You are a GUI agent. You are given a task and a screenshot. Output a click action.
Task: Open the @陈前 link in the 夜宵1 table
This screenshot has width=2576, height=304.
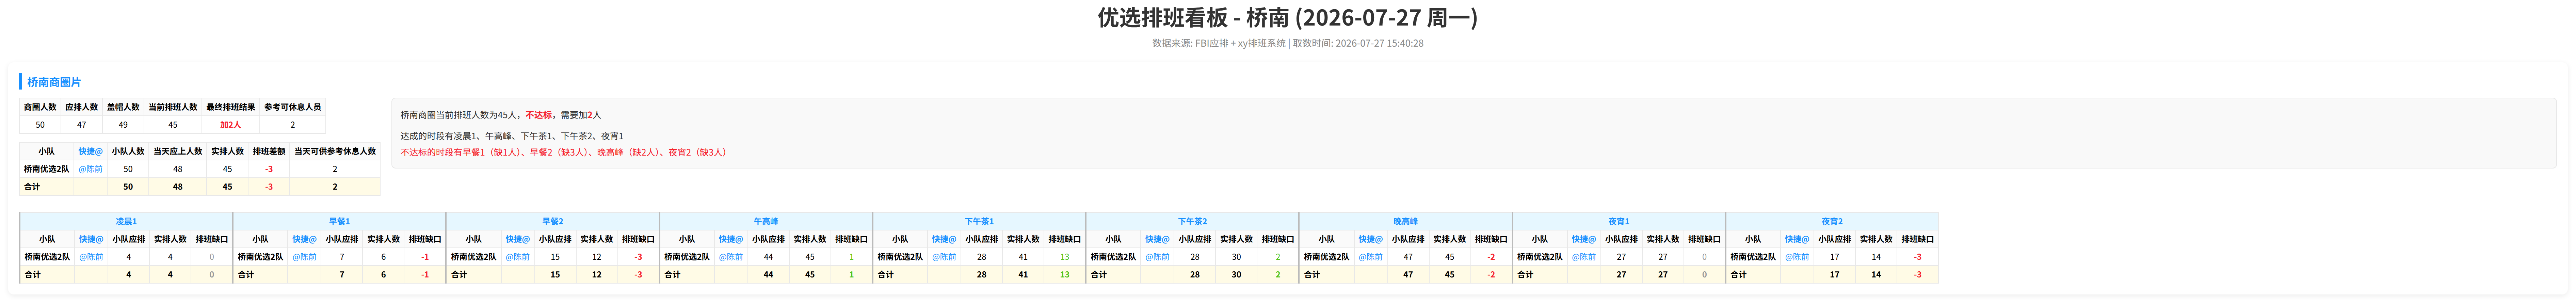pos(1584,257)
